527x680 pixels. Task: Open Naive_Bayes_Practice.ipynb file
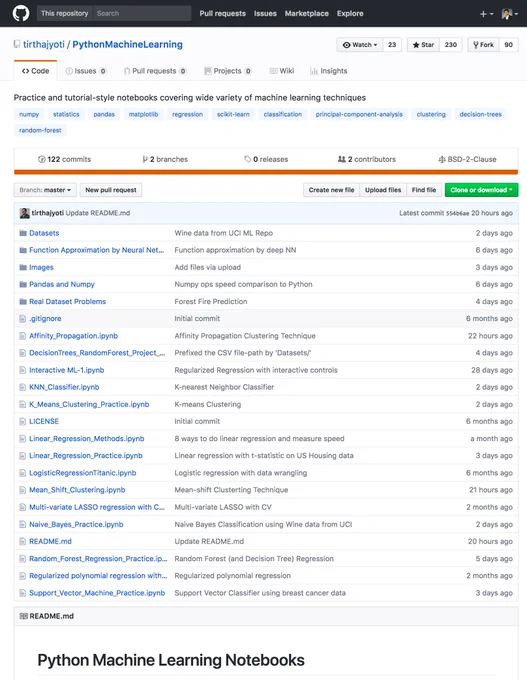[x=76, y=525]
